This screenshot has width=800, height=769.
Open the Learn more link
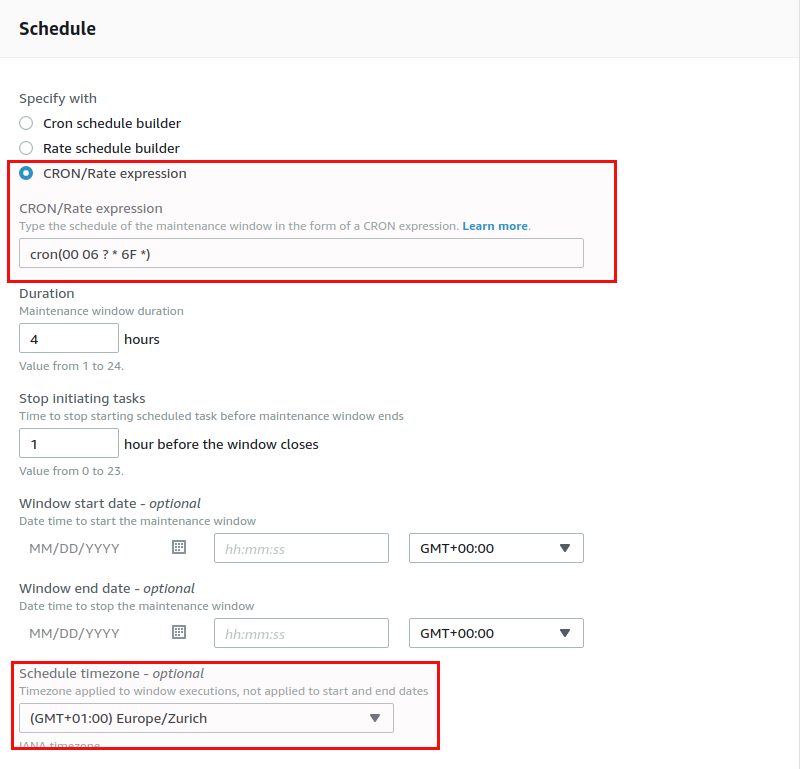point(495,226)
